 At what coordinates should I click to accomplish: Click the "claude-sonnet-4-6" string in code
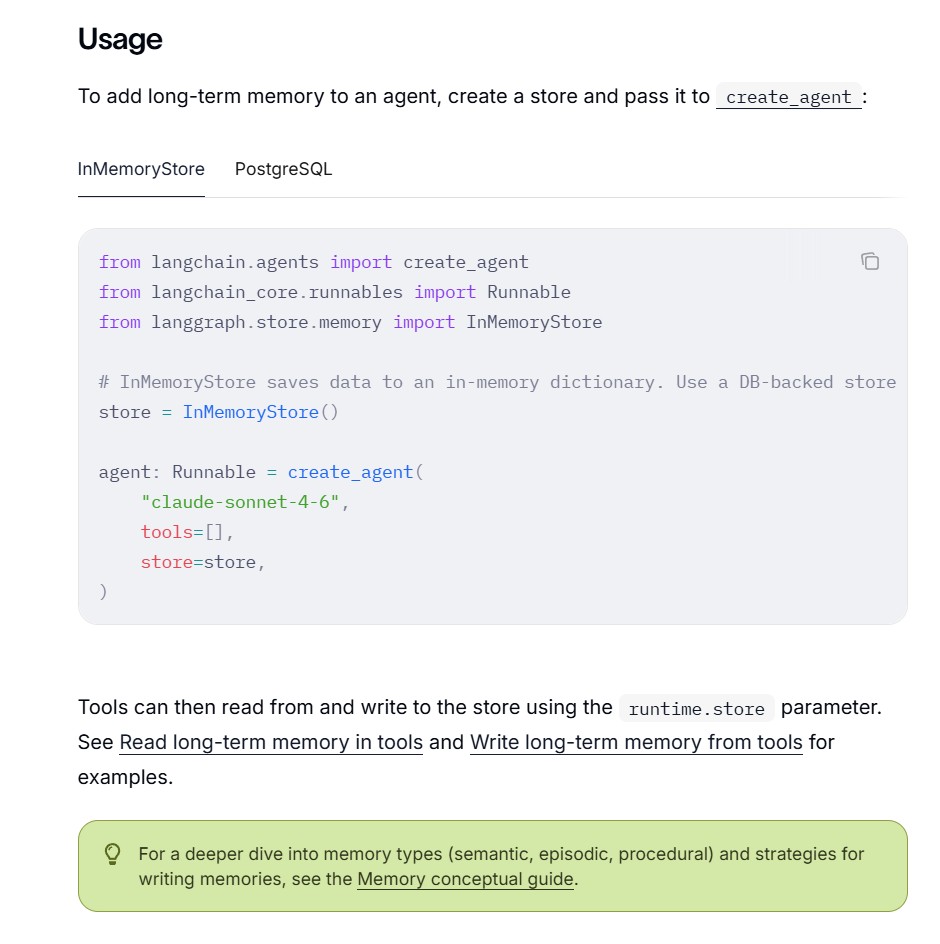point(240,502)
